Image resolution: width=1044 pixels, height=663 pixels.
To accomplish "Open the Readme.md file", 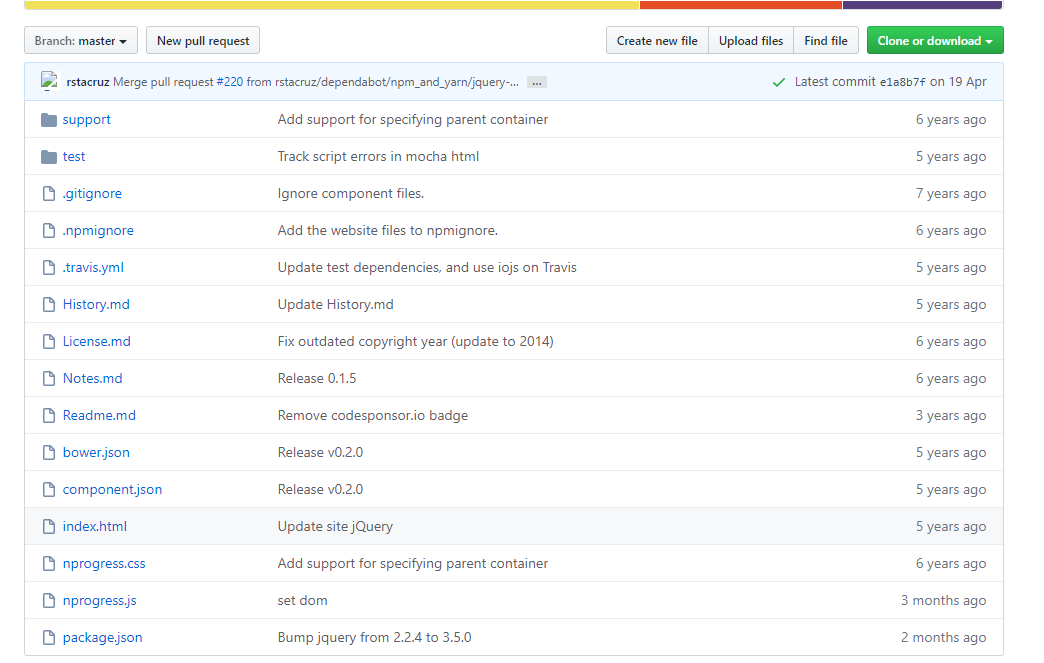I will coord(99,415).
